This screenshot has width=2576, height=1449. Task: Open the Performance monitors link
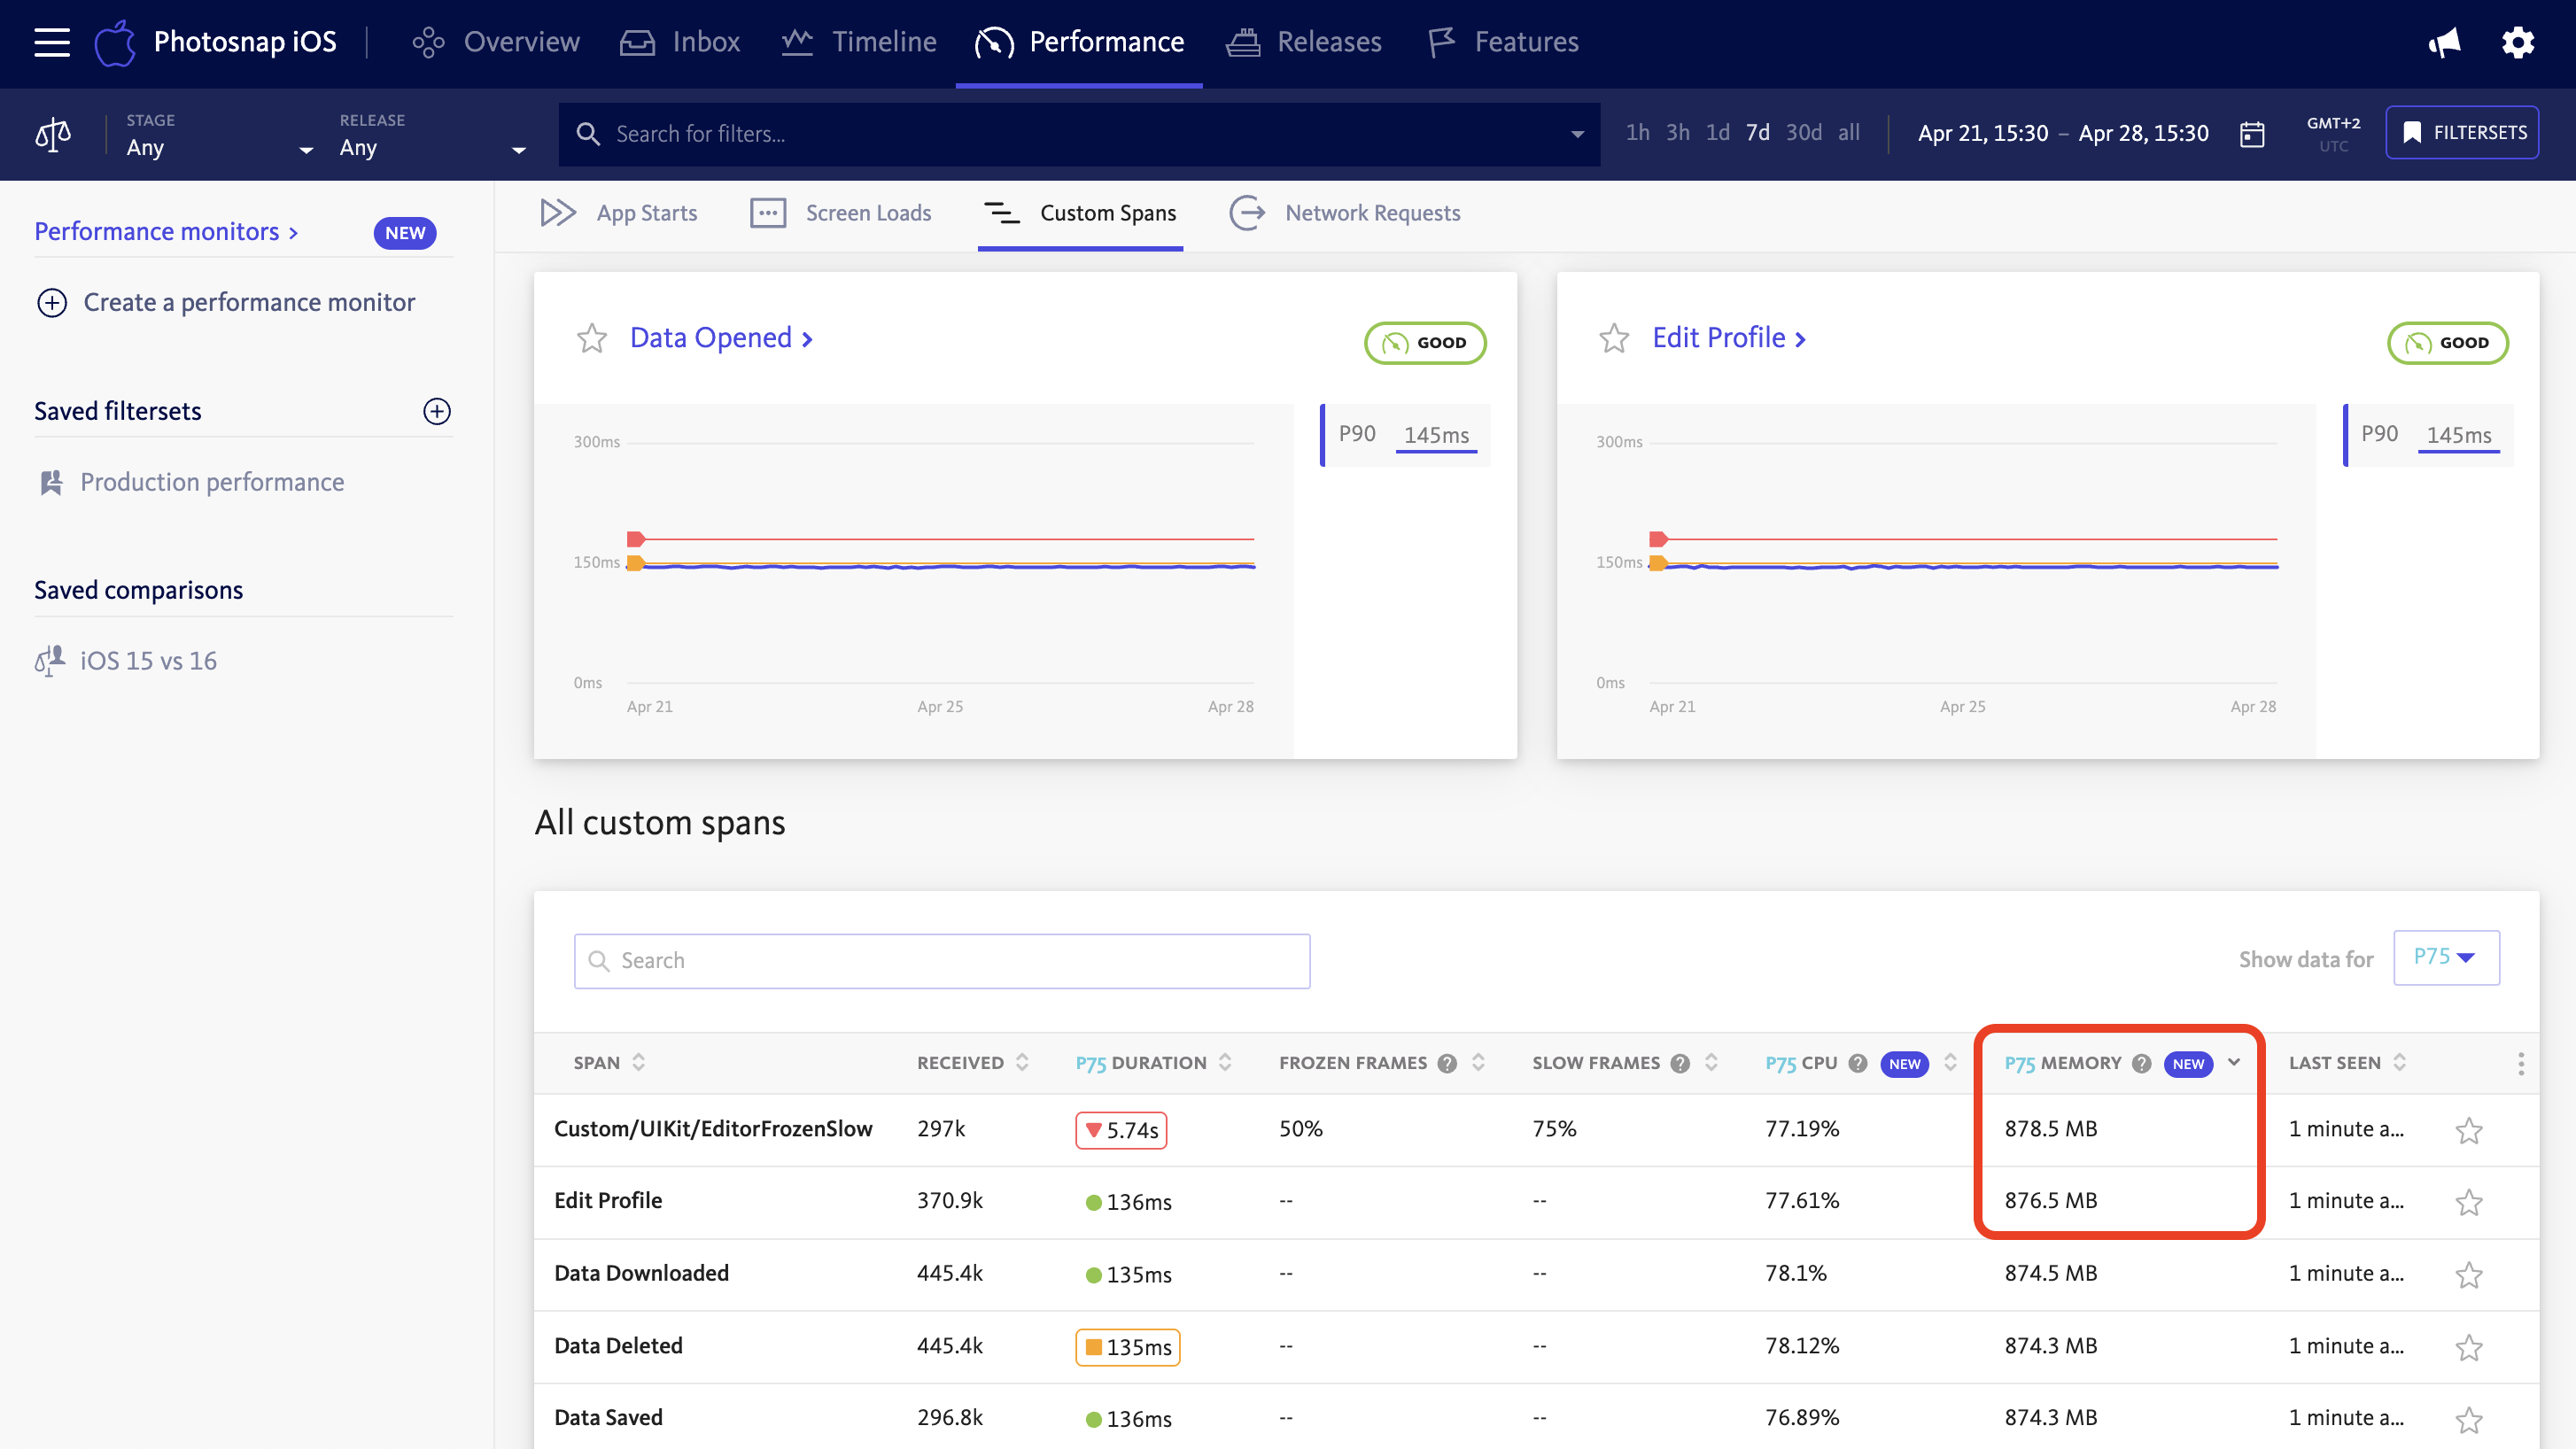[x=166, y=231]
